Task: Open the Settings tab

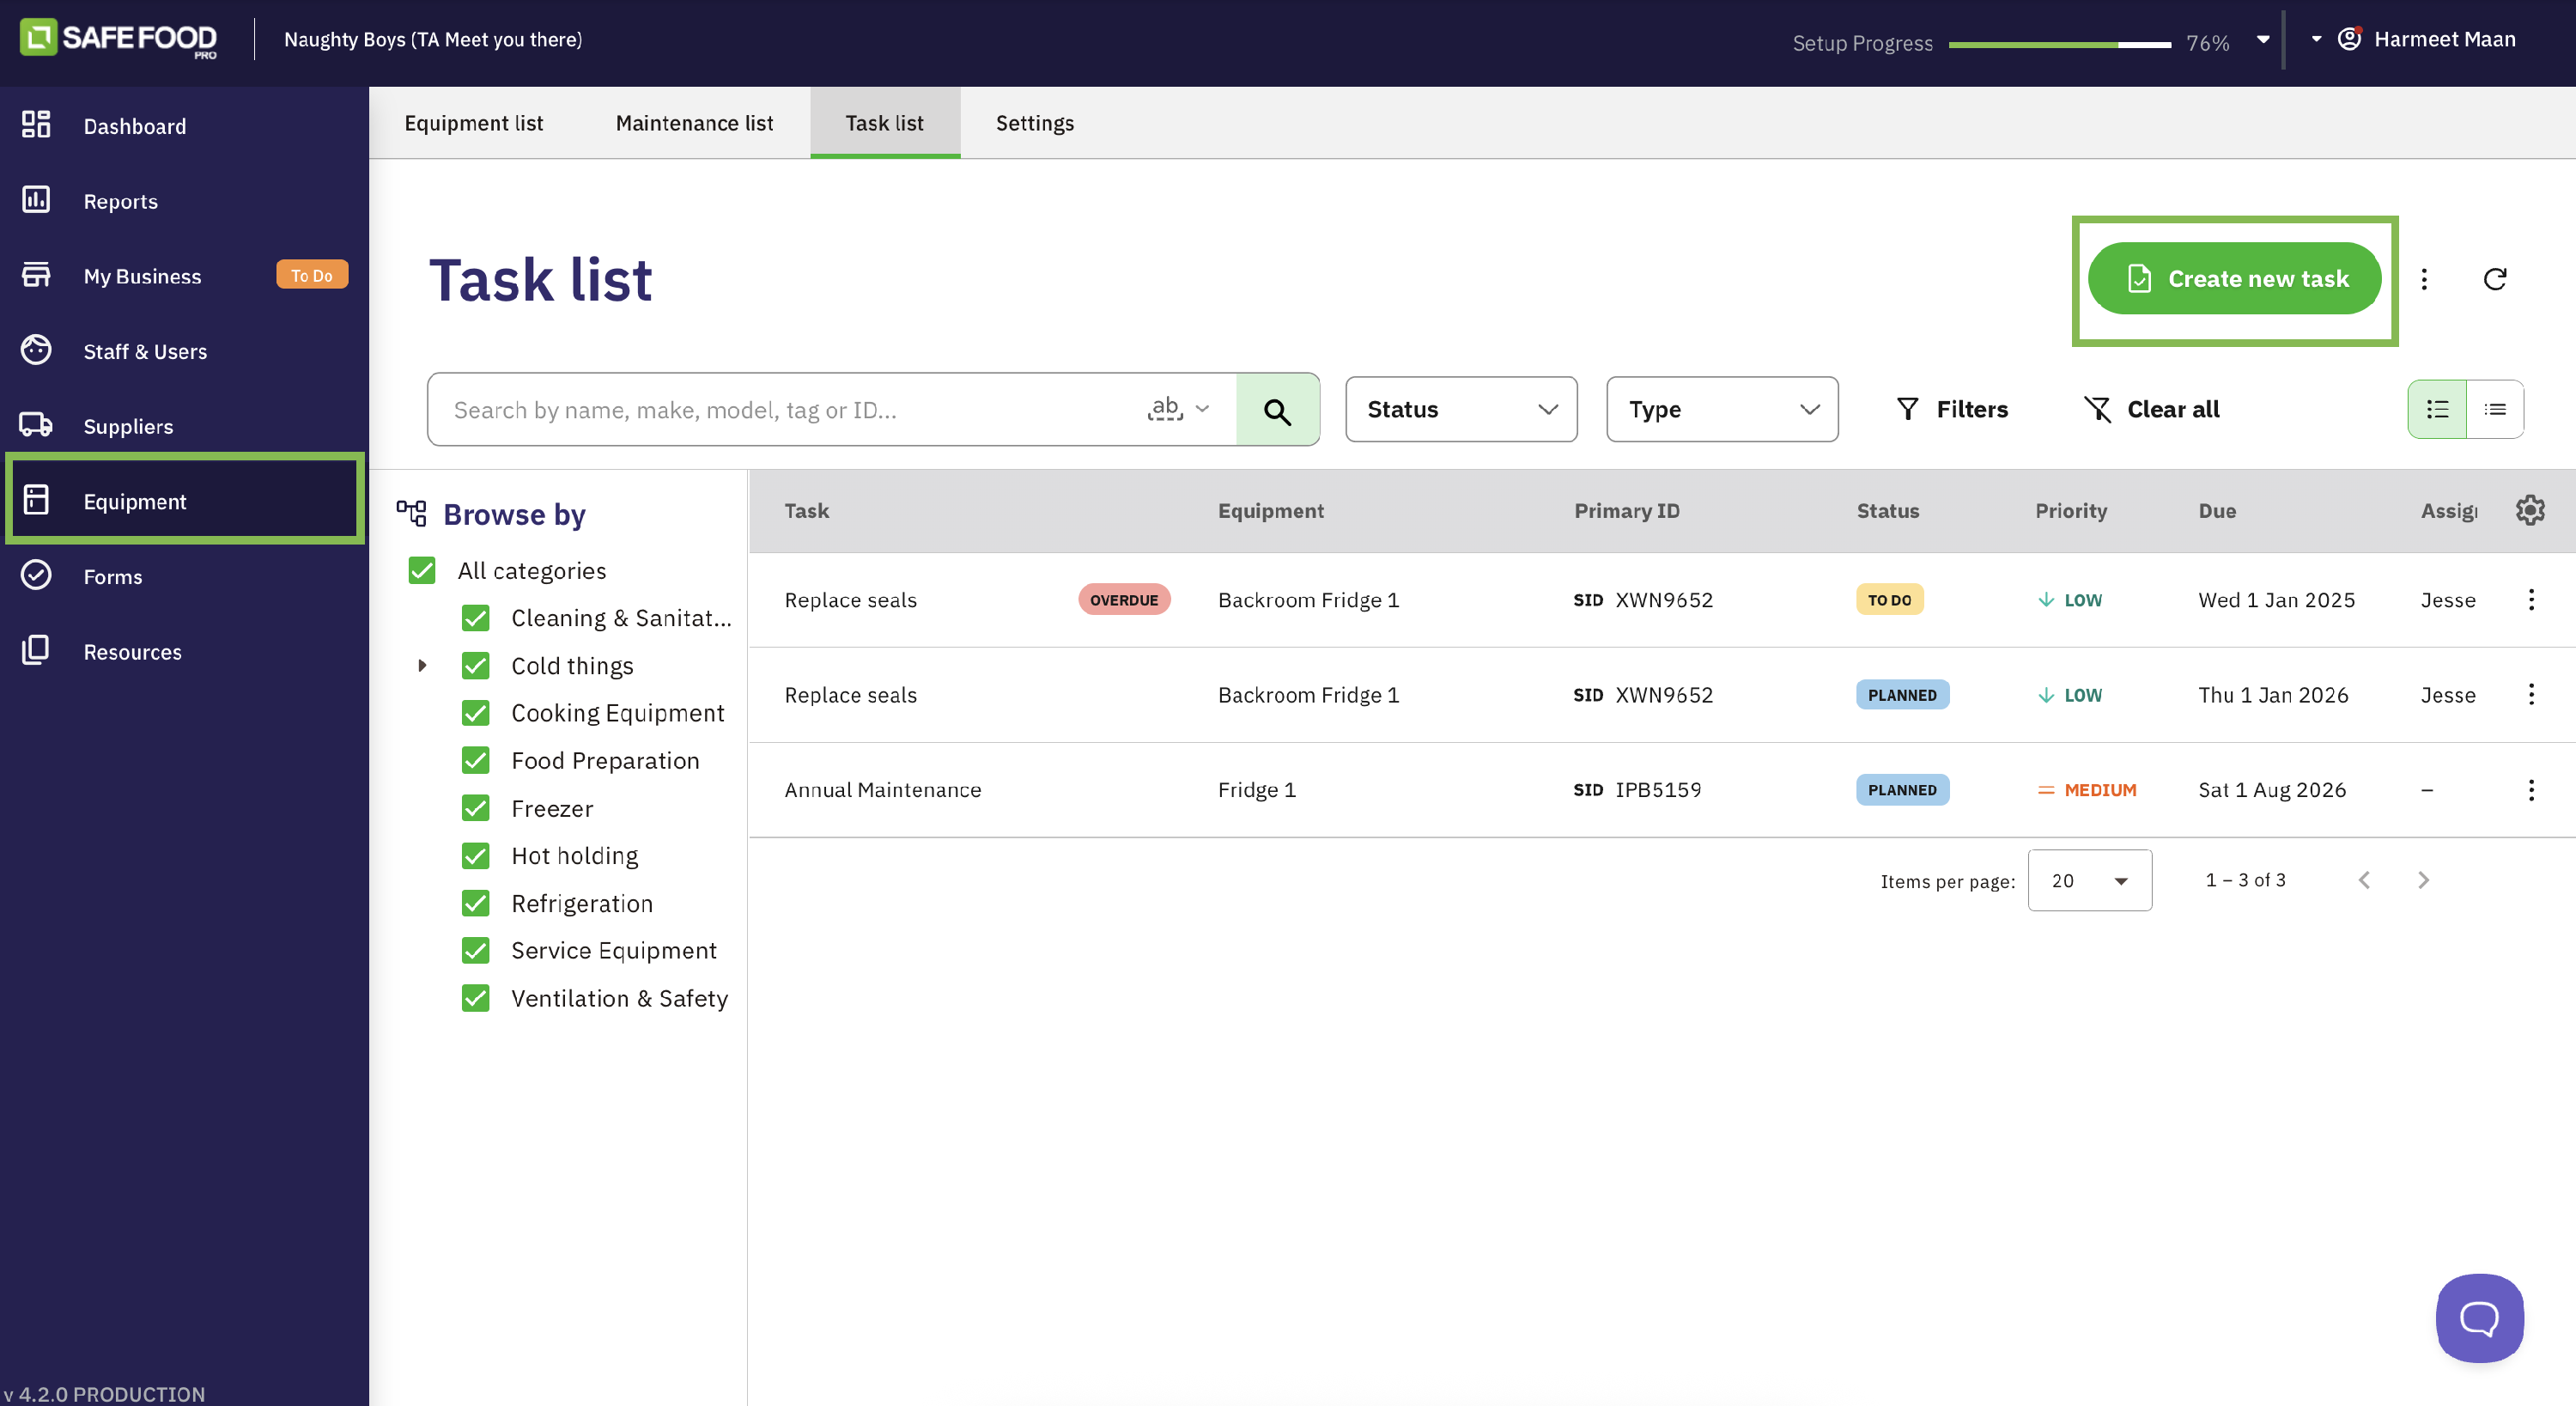Action: [1035, 123]
